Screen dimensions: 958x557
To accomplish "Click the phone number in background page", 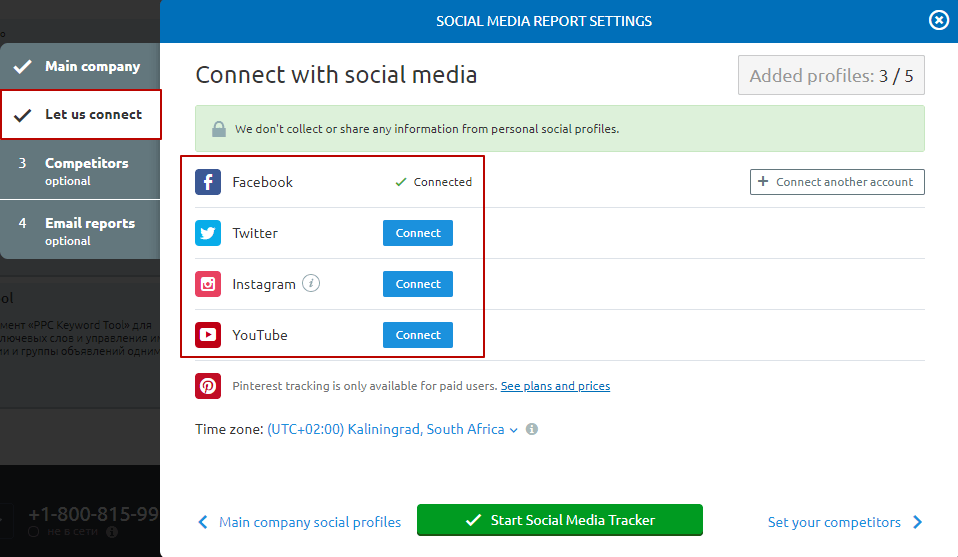I will pos(93,514).
